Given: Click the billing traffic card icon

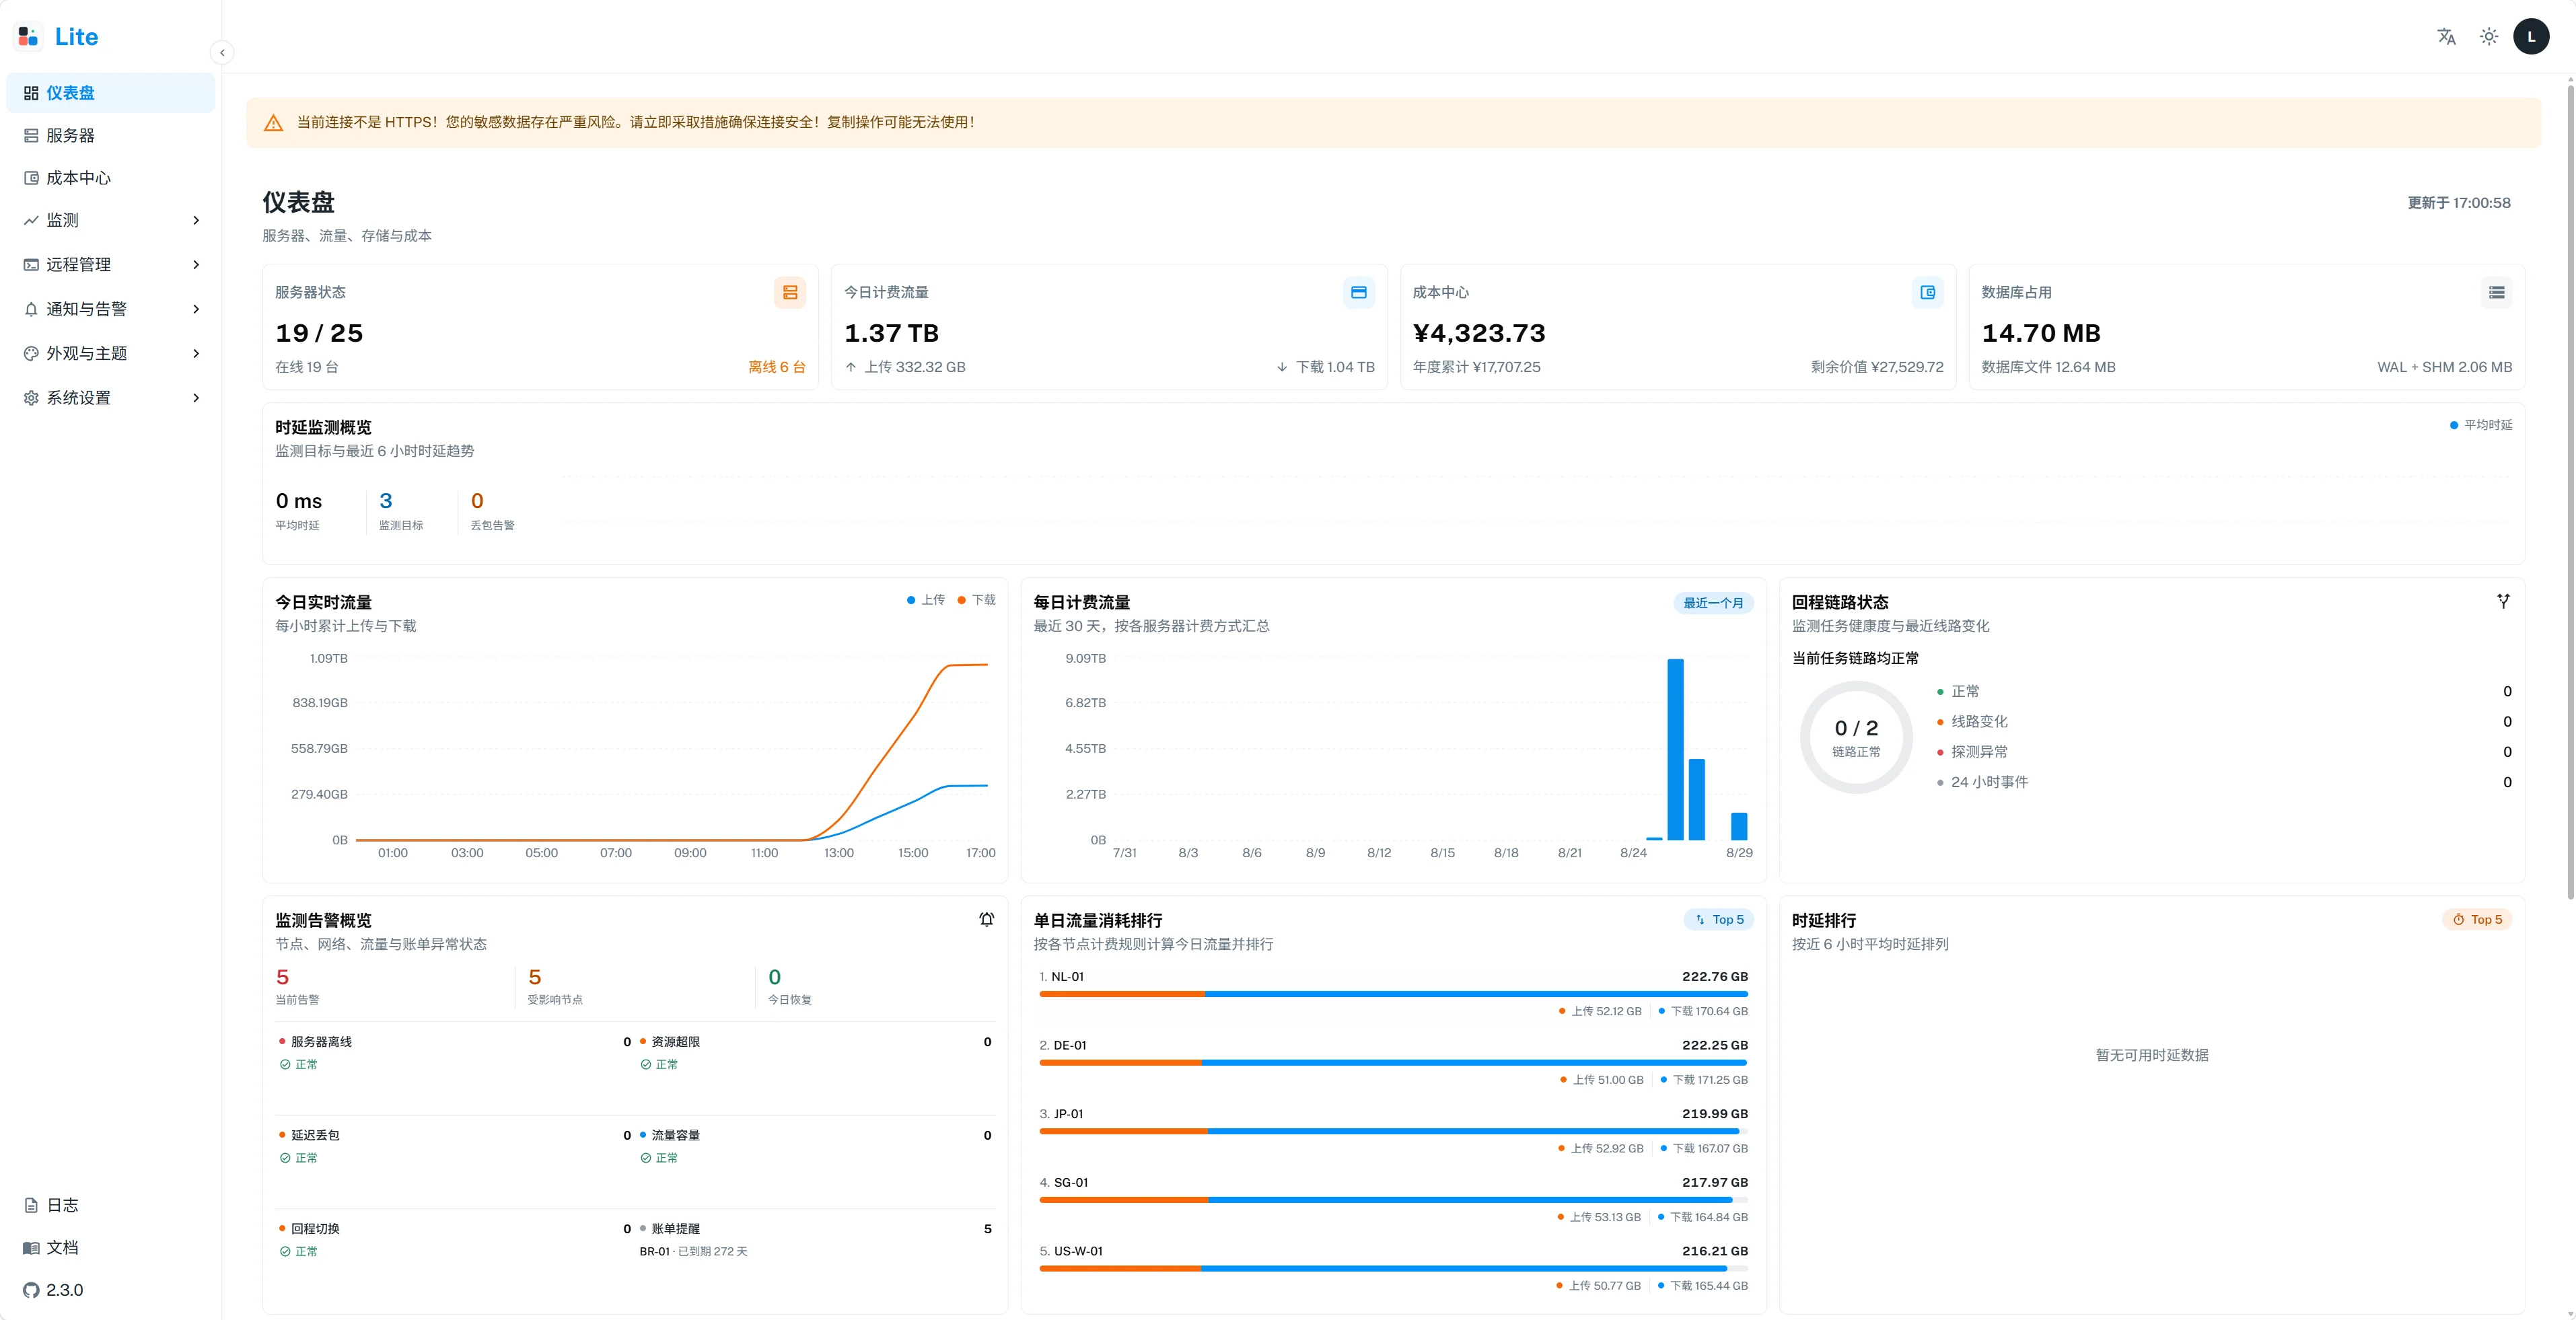Looking at the screenshot, I should click(x=1359, y=293).
